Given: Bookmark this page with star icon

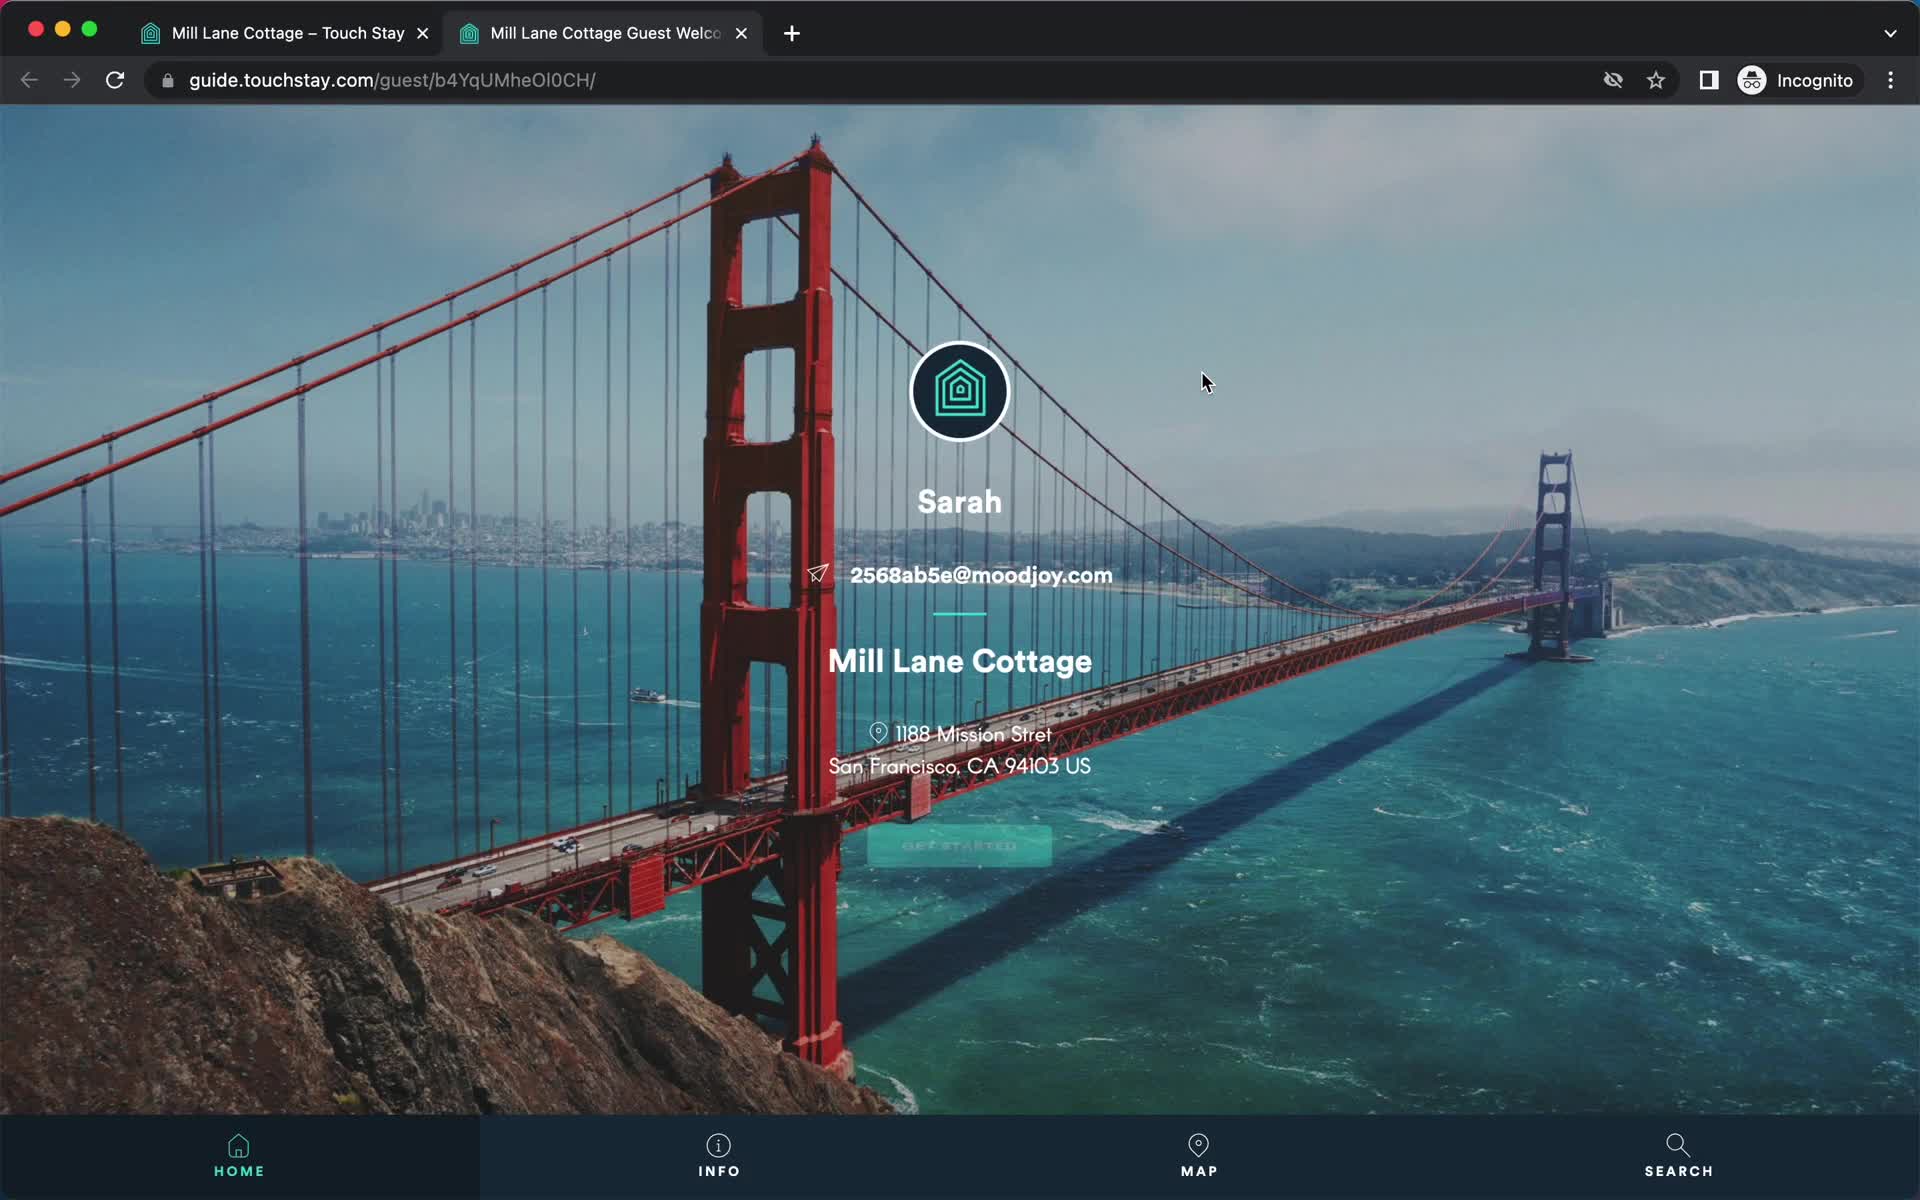Looking at the screenshot, I should [x=1656, y=80].
